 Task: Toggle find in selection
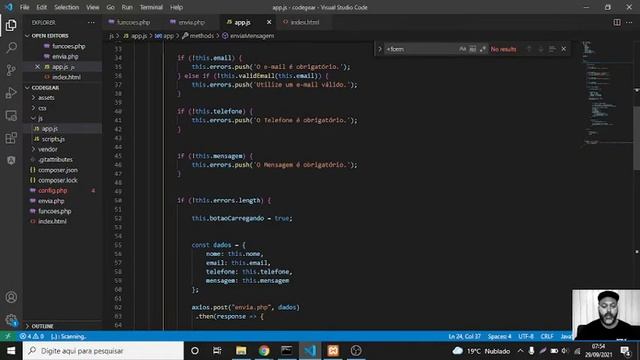552,49
